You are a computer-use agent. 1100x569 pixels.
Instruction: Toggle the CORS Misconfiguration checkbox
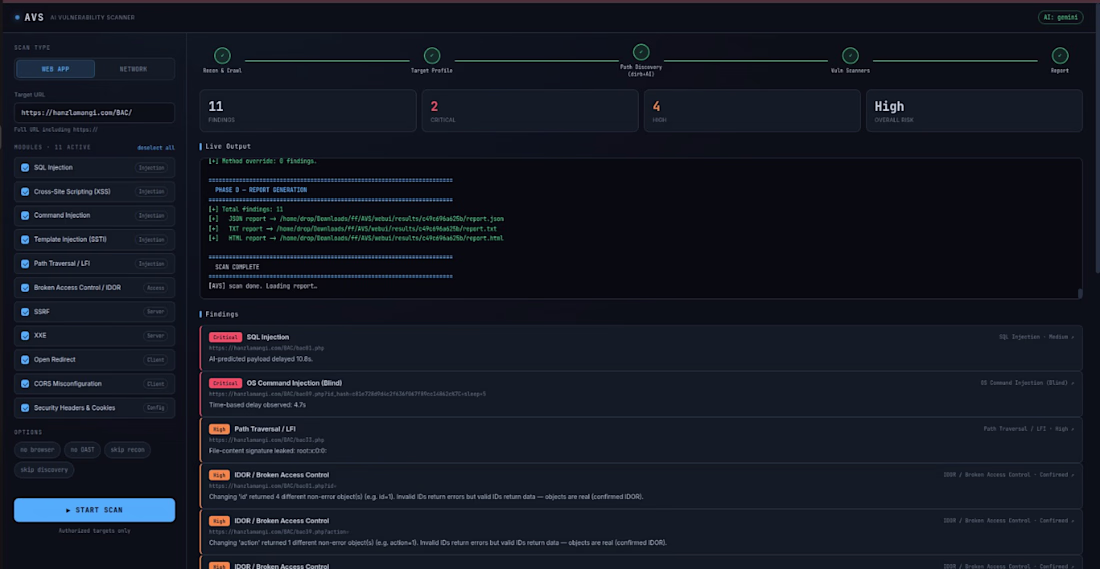tap(25, 384)
